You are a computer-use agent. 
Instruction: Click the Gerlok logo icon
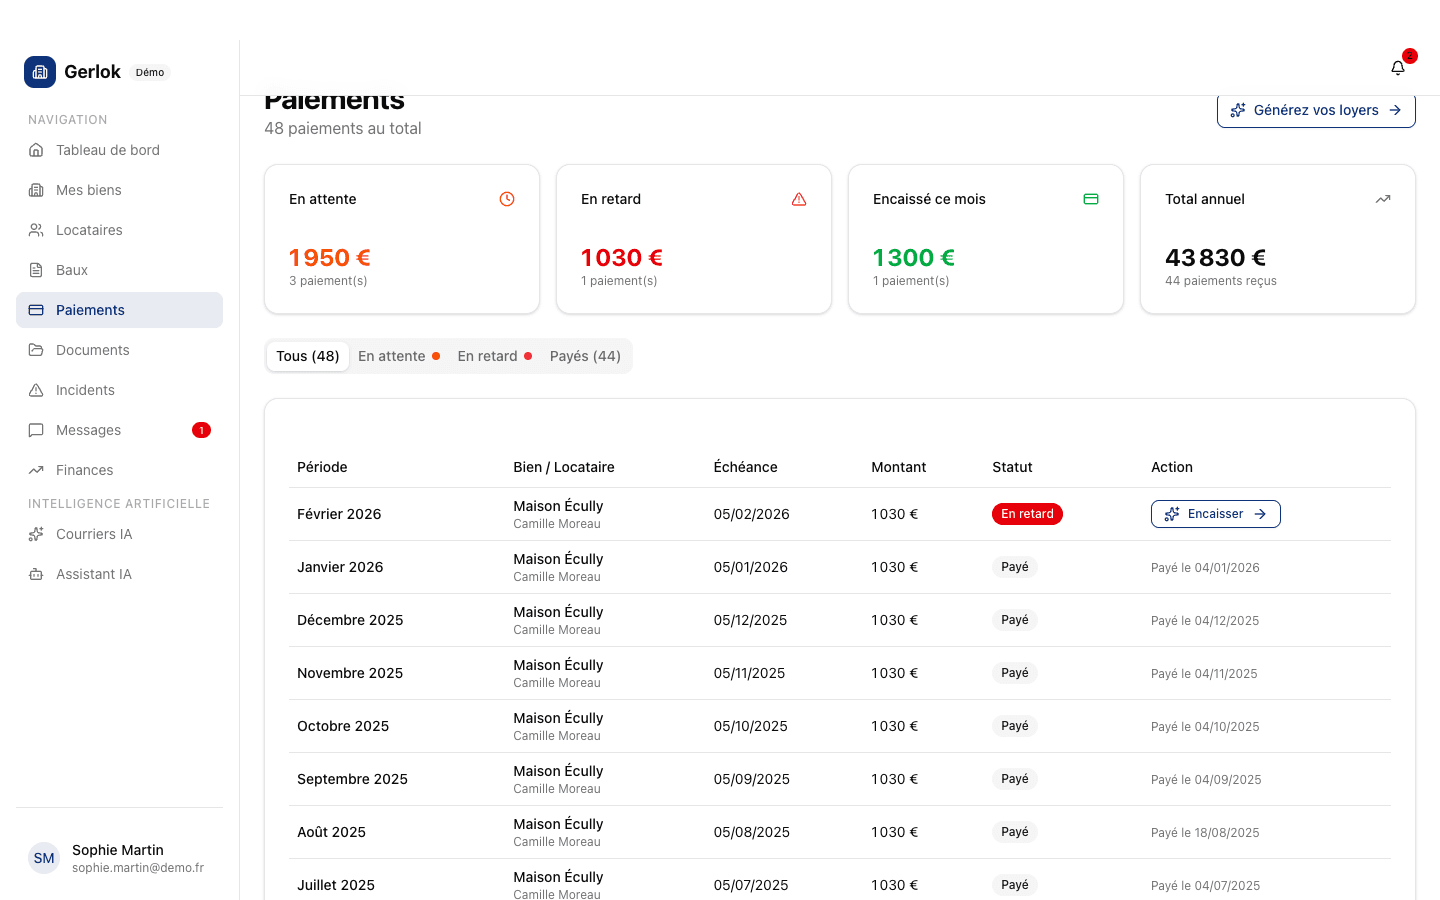click(40, 72)
